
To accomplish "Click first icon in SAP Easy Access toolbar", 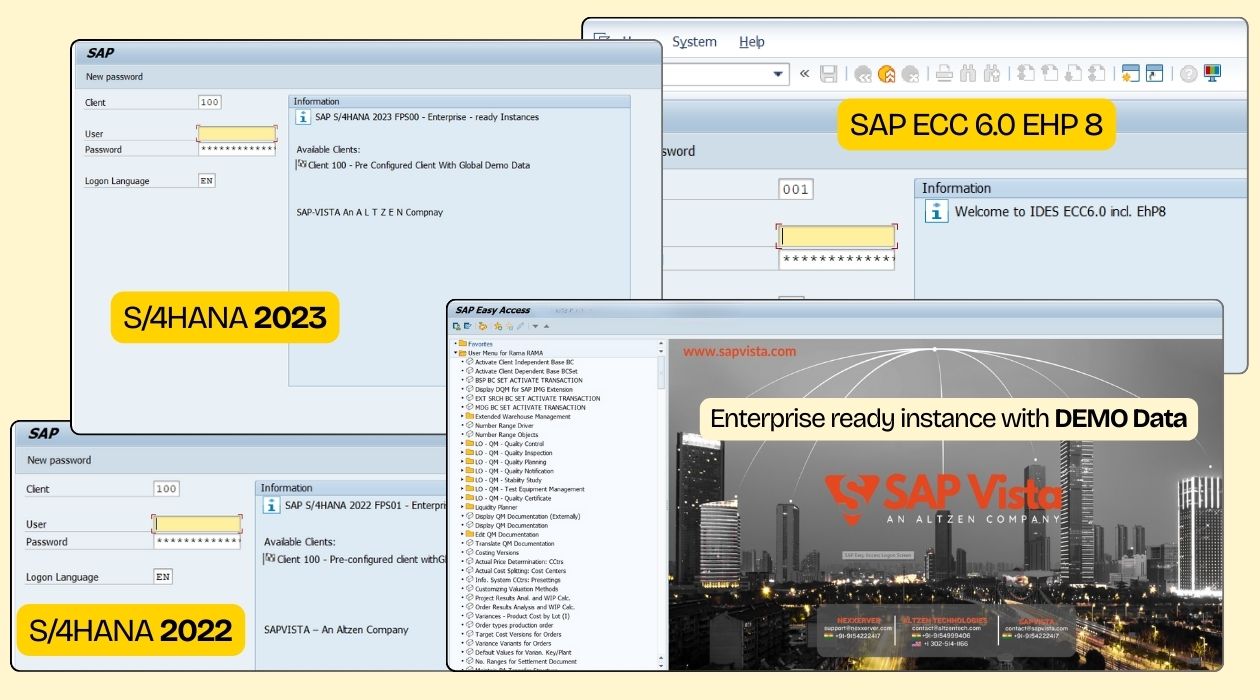I will 456,326.
